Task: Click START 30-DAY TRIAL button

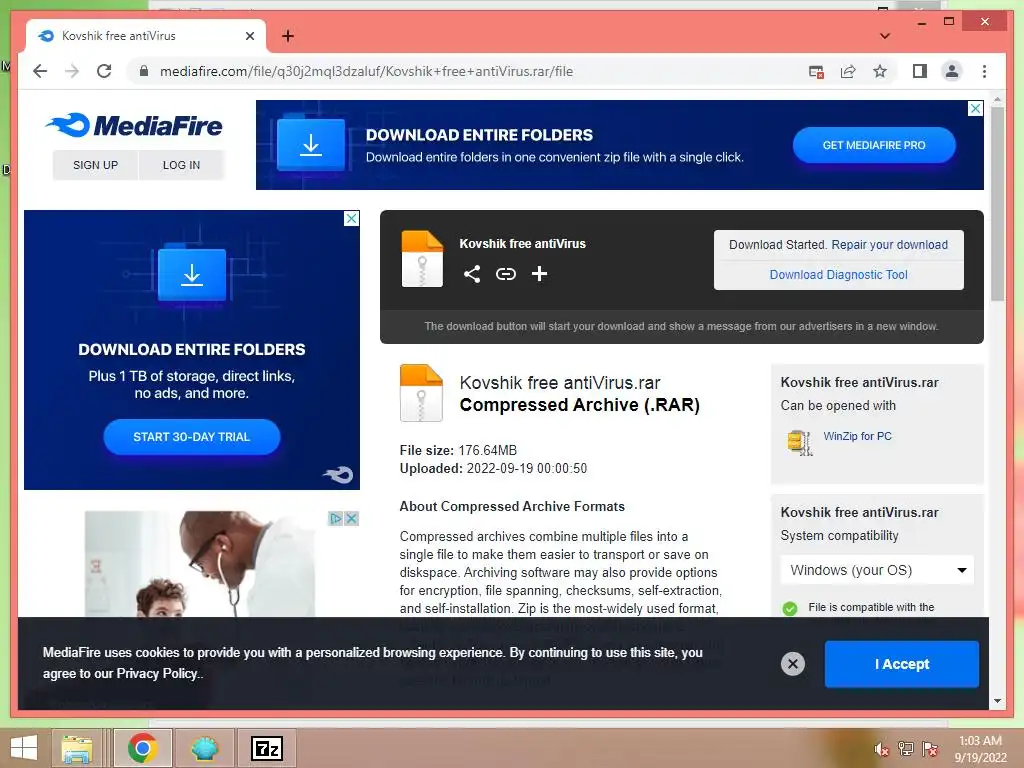Action: [191, 437]
